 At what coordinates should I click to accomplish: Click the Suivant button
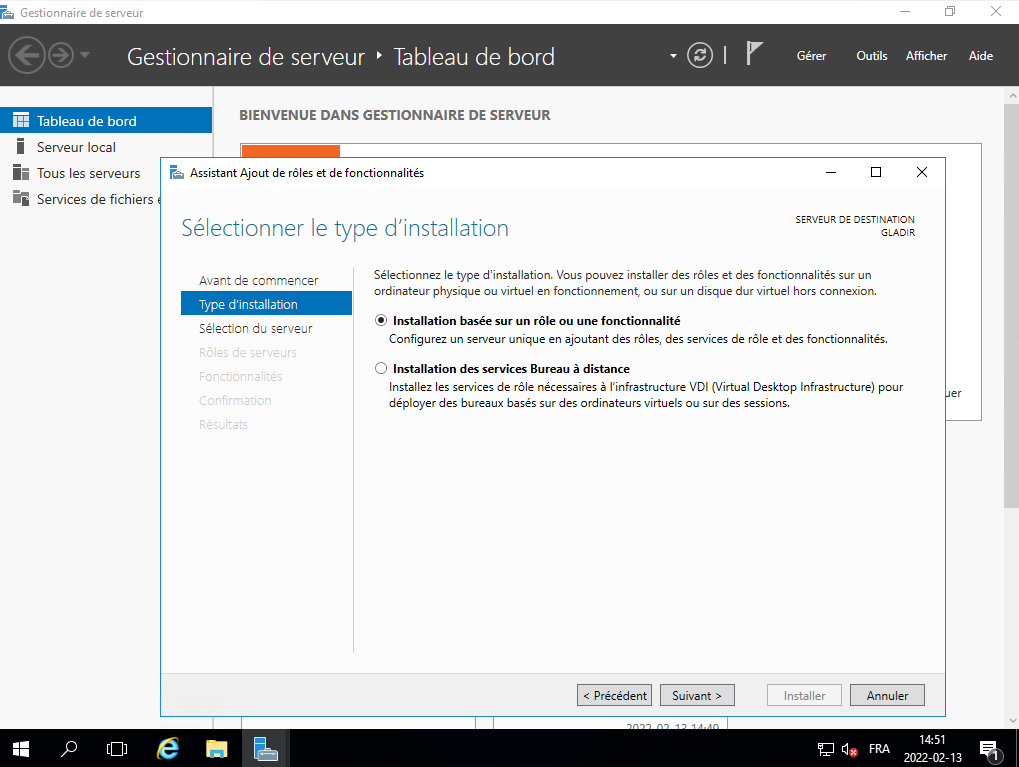coord(697,696)
